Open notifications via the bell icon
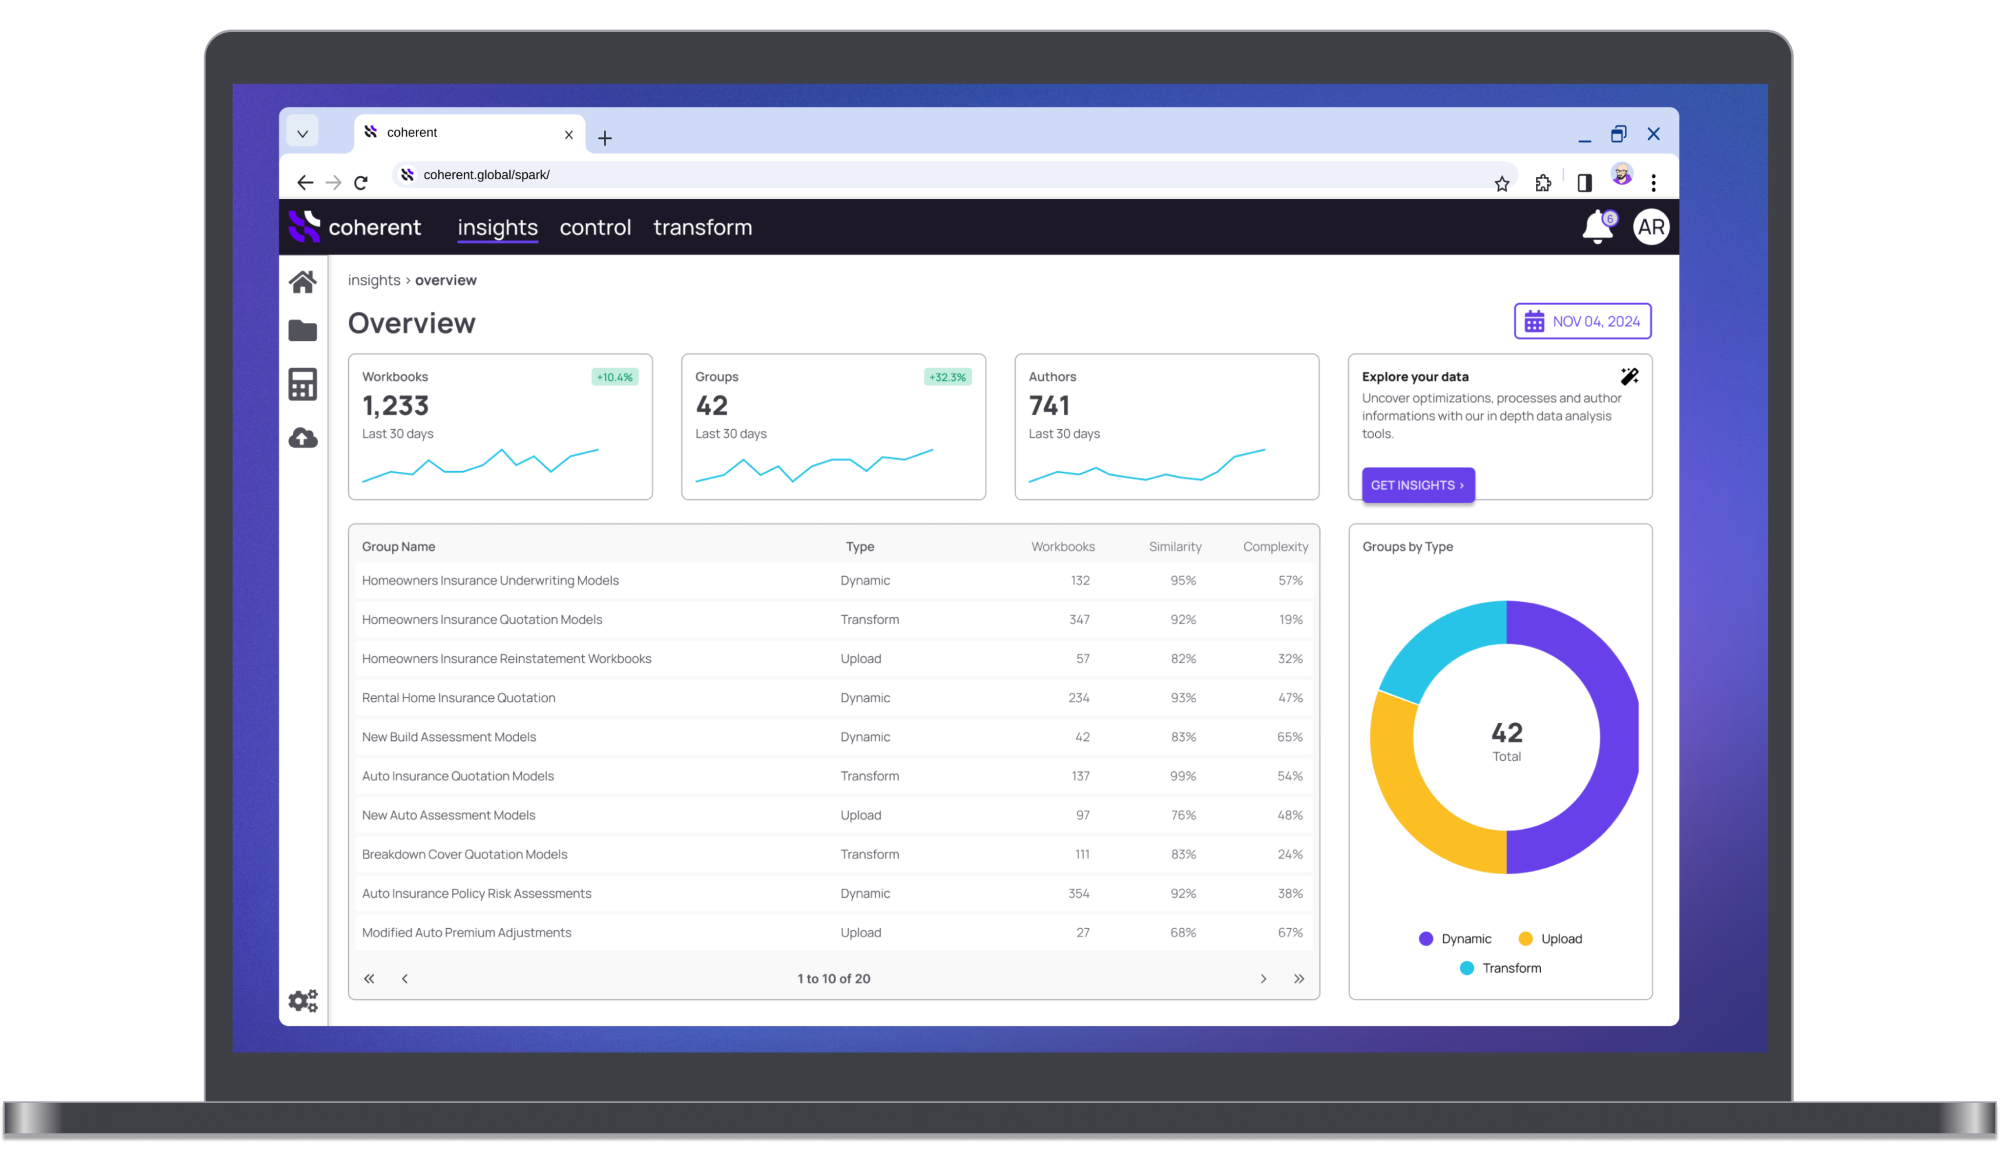 point(1596,227)
